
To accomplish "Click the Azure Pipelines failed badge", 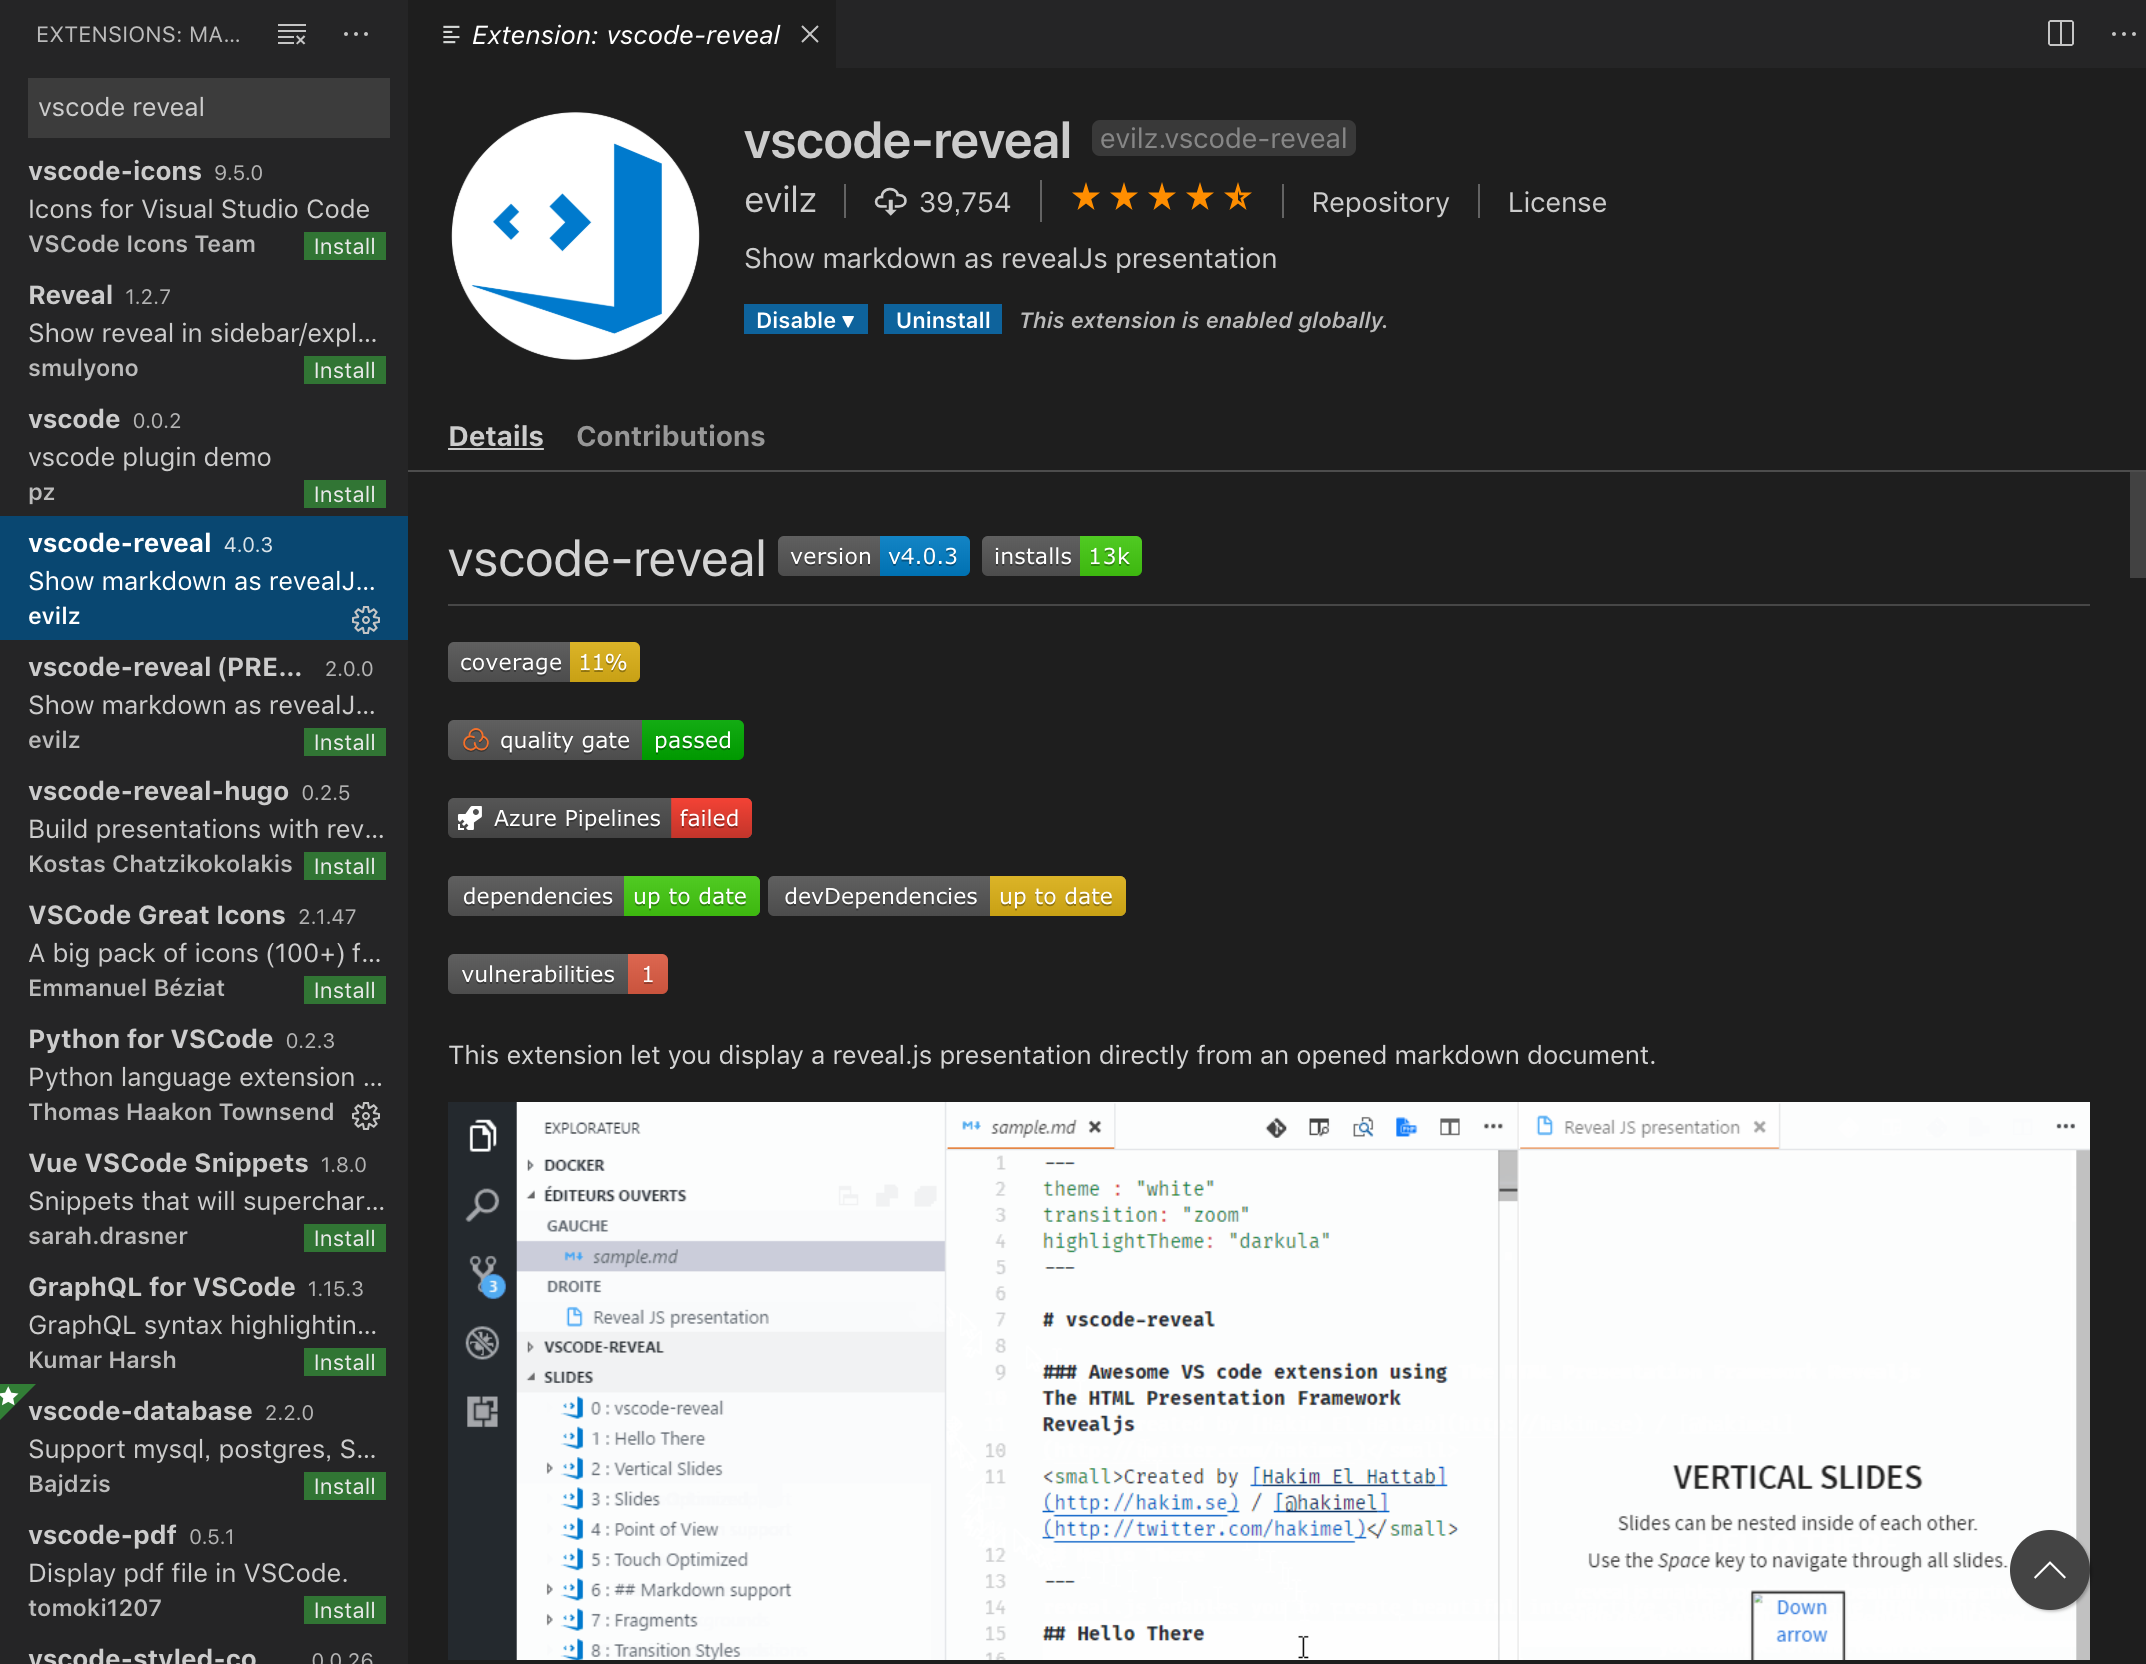I will pos(600,818).
